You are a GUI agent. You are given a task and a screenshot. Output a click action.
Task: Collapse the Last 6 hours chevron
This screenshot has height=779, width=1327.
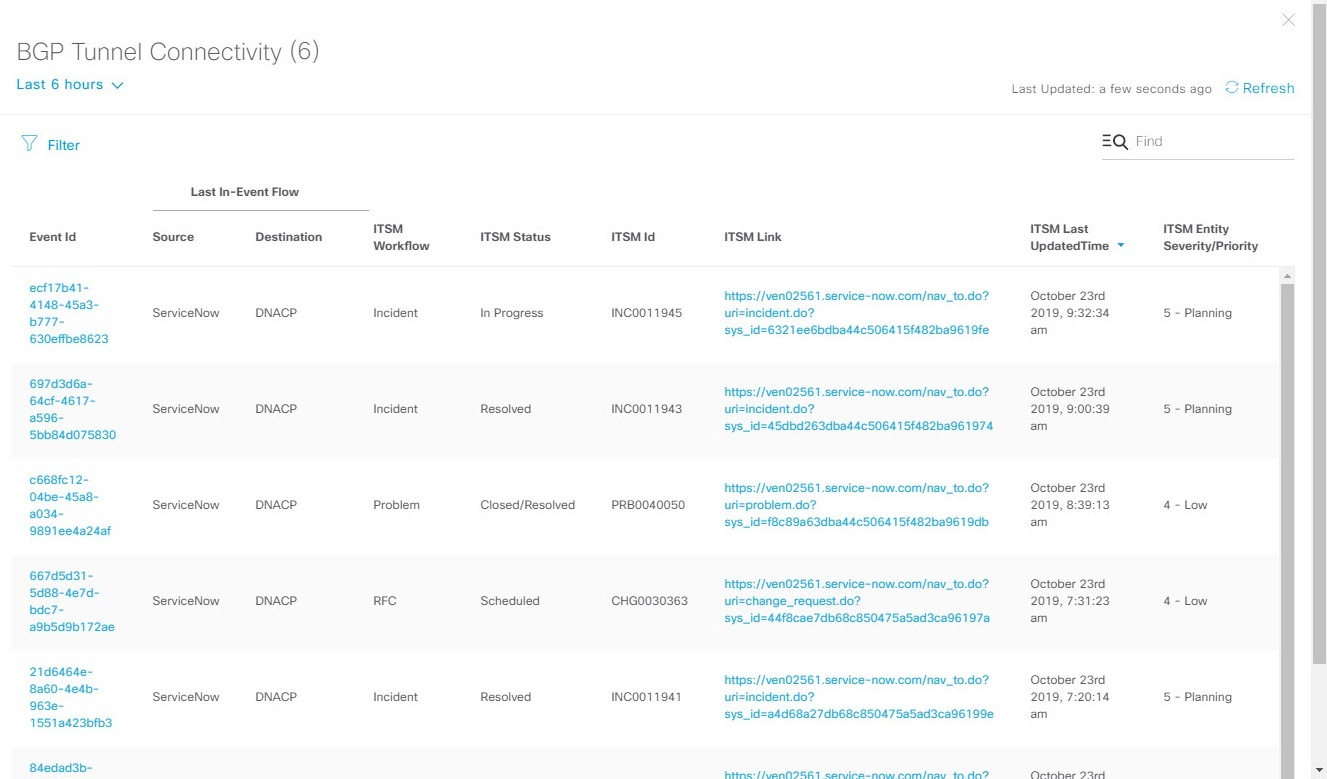[x=118, y=85]
